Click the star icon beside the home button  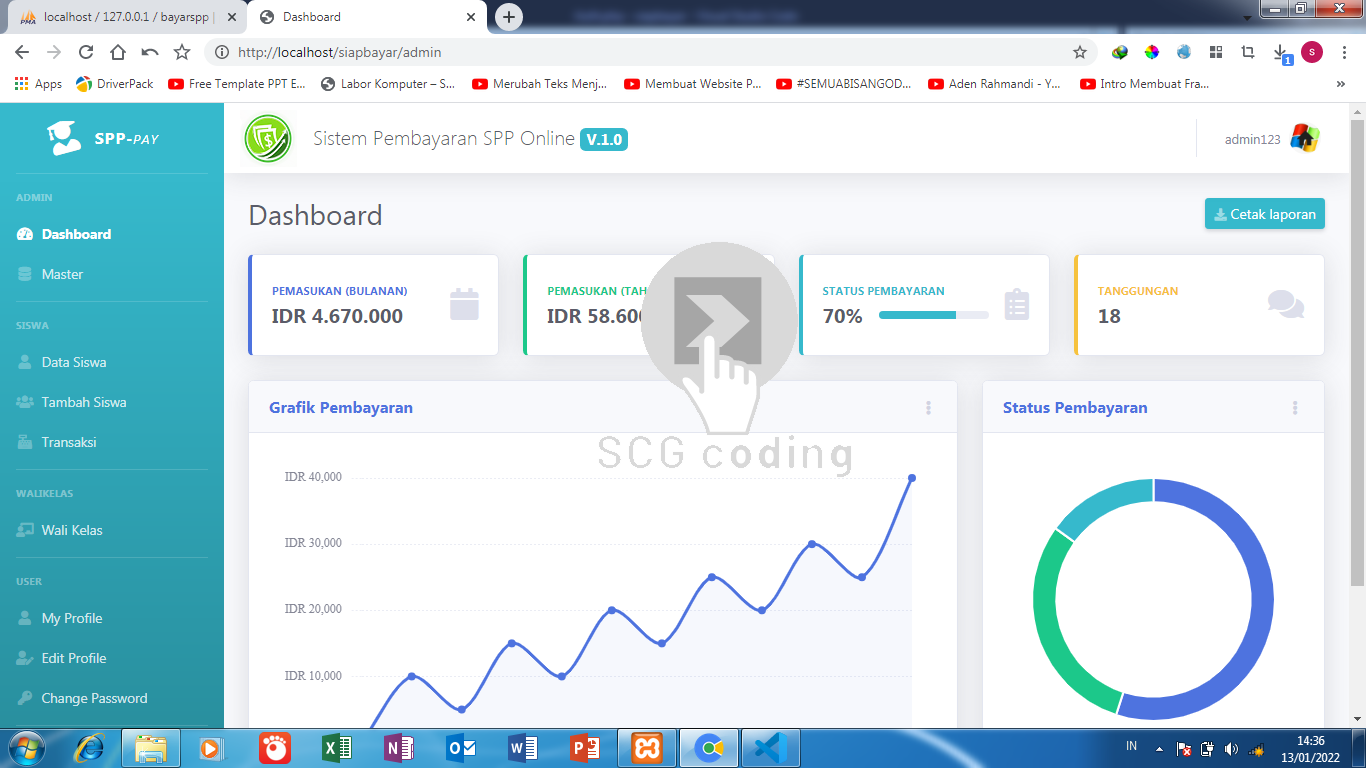182,52
